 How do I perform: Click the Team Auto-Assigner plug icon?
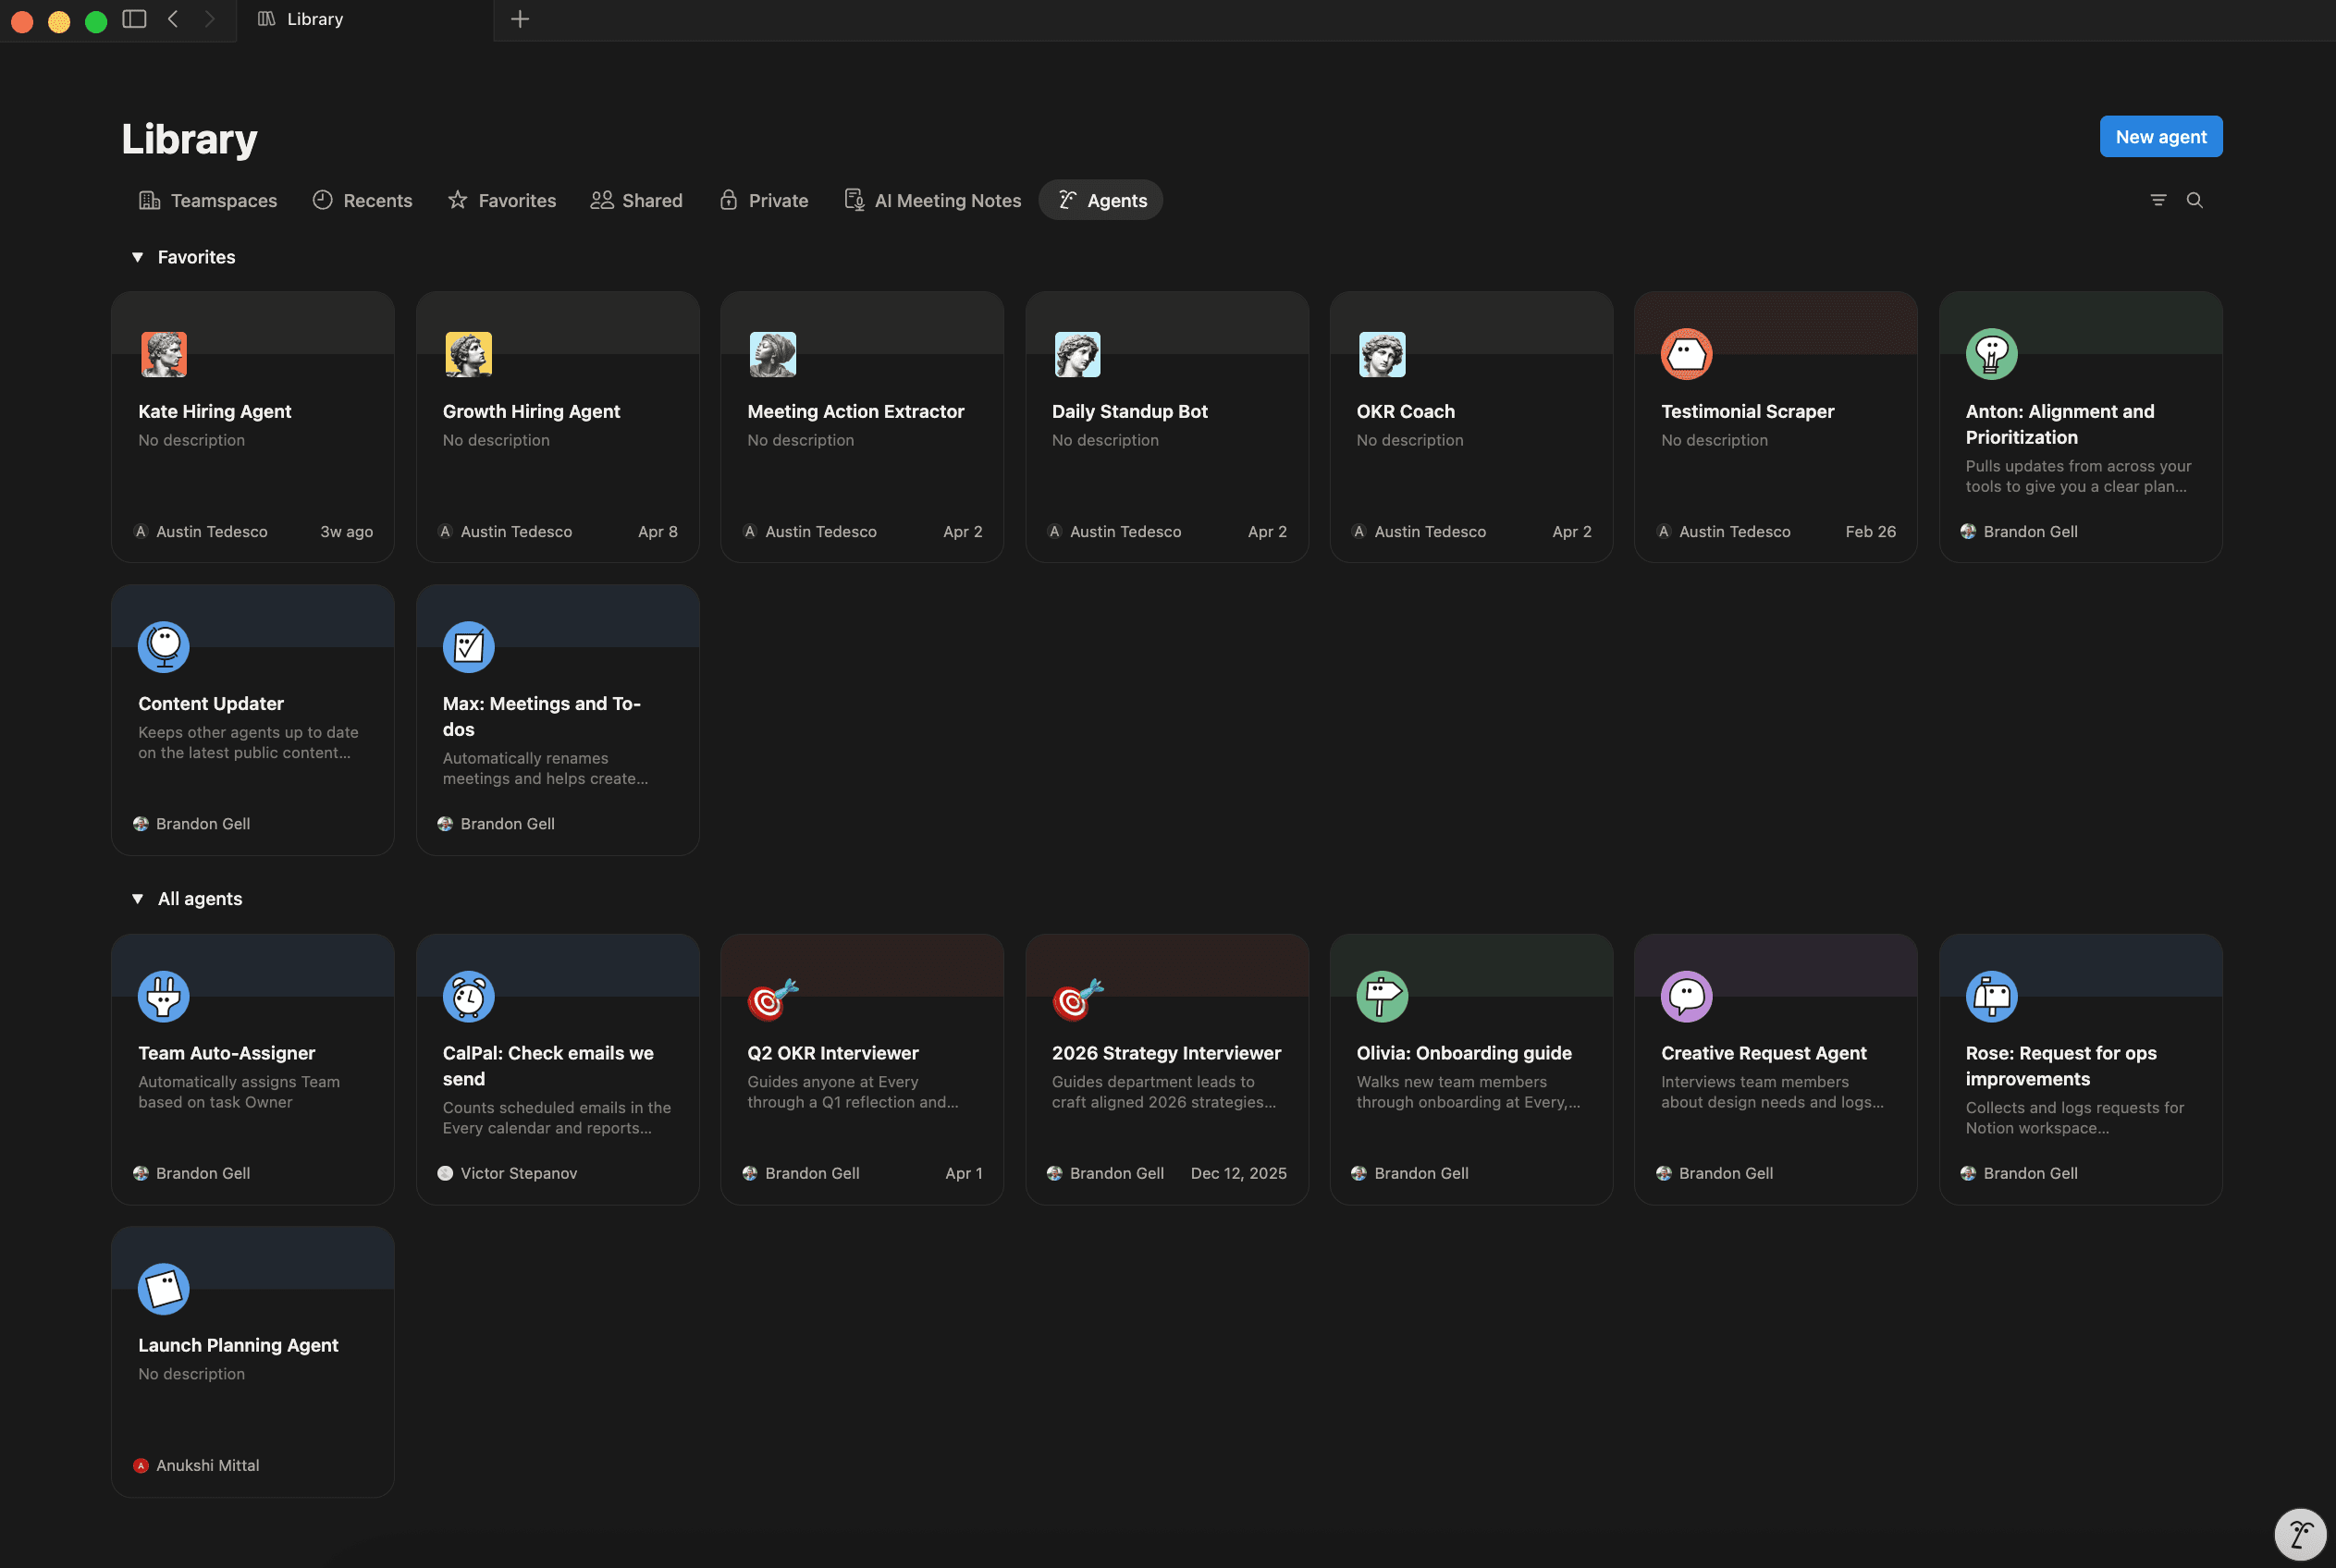click(x=163, y=996)
